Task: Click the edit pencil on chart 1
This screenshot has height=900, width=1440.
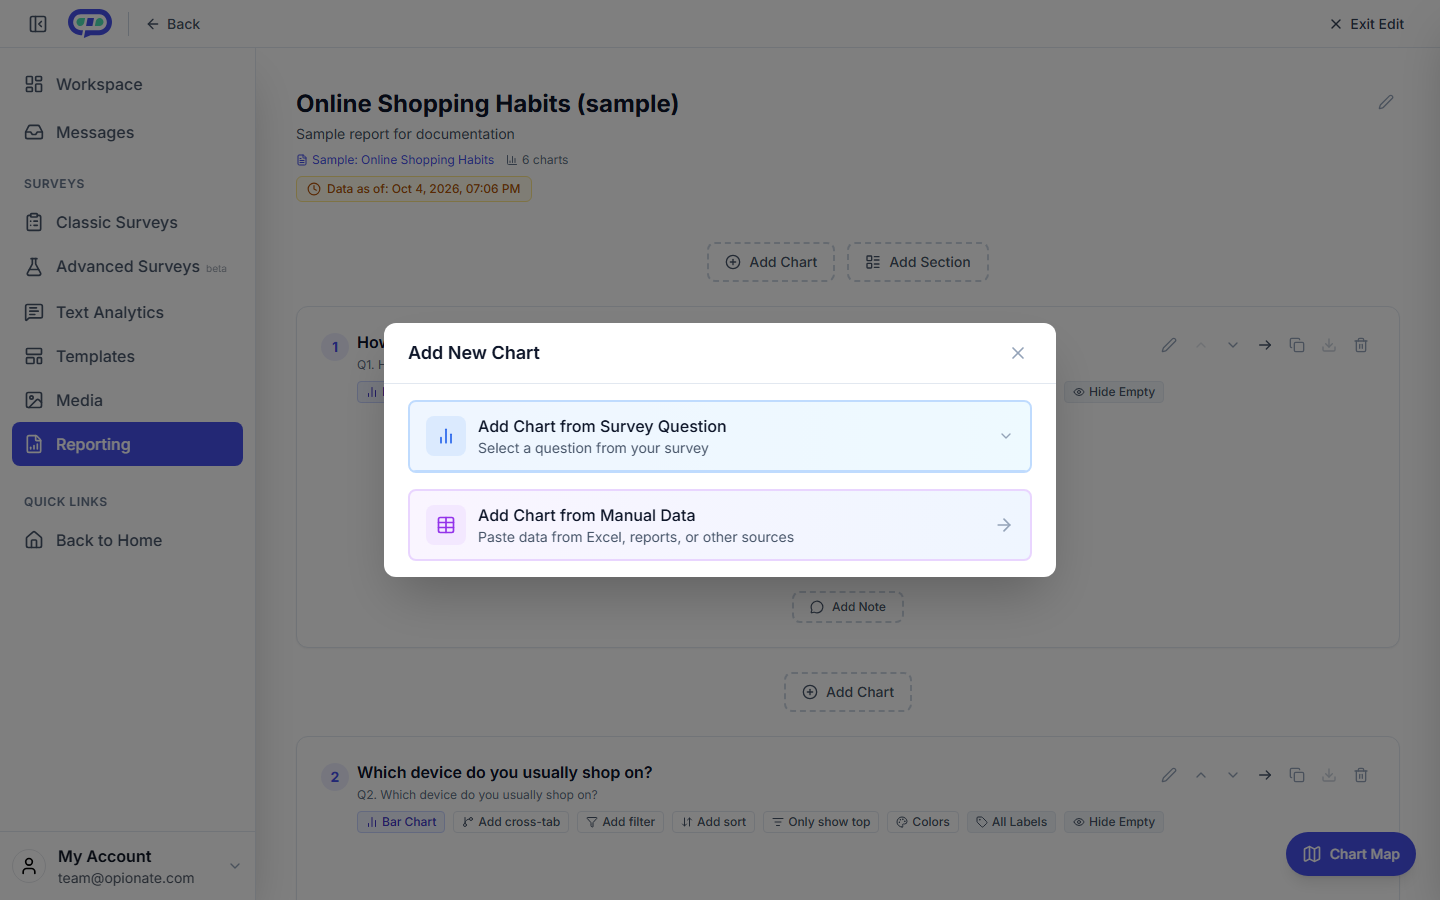Action: 1169,345
